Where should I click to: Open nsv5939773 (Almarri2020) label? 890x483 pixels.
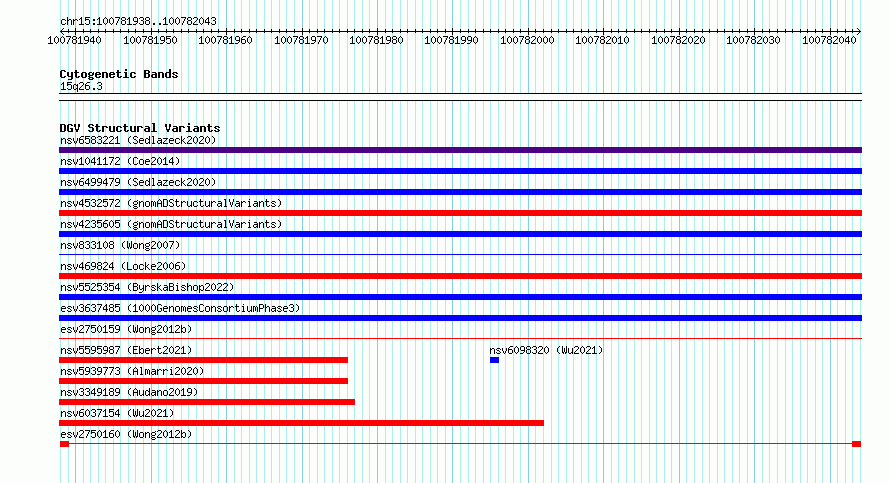coord(132,371)
